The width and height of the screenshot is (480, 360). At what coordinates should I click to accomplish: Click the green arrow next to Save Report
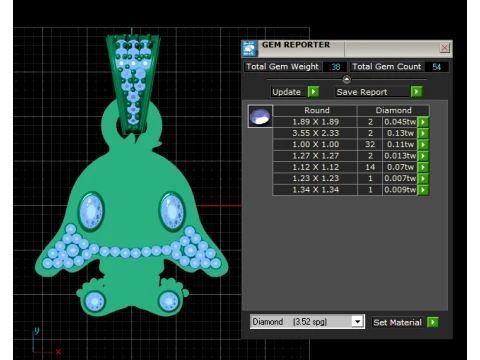click(416, 91)
